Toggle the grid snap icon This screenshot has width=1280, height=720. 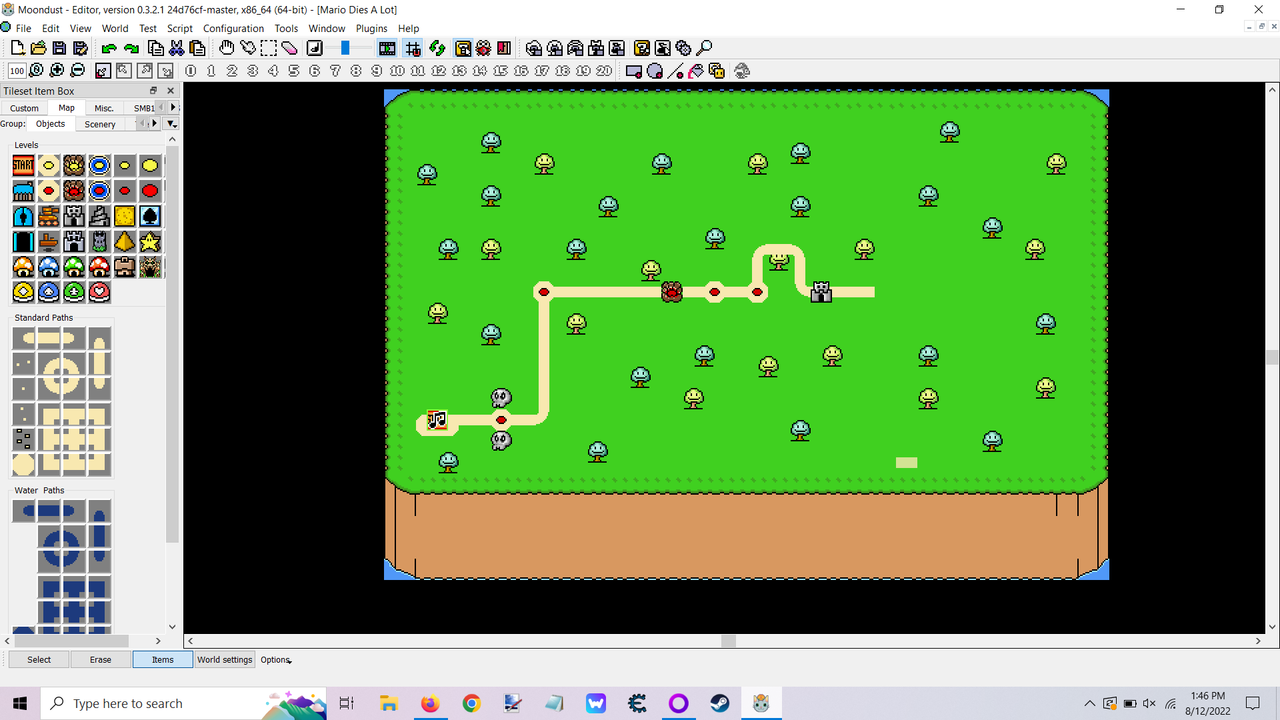click(413, 48)
